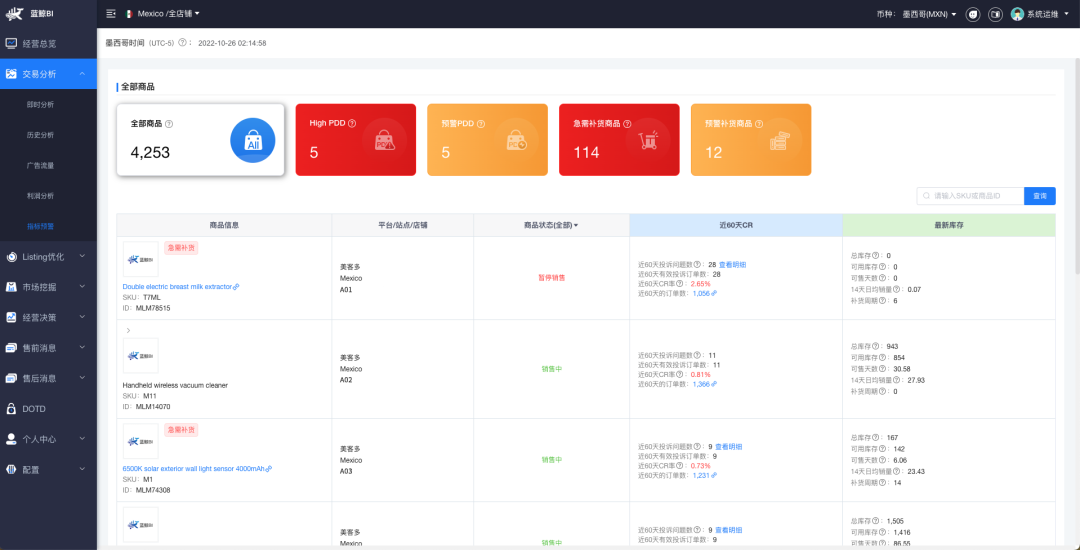The height and width of the screenshot is (550, 1080).
Task: Open 6500K solar exterior wall light link
Action: (197, 468)
